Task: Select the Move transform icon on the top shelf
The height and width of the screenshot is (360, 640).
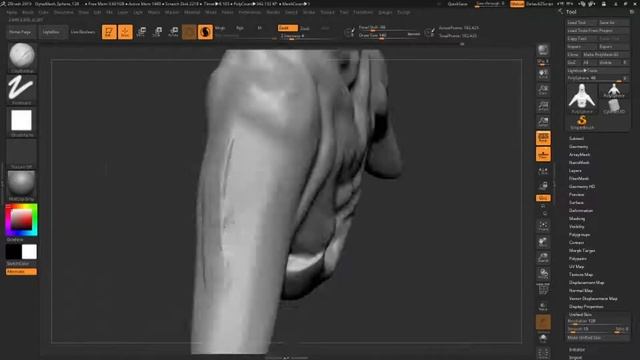Action: tap(141, 32)
